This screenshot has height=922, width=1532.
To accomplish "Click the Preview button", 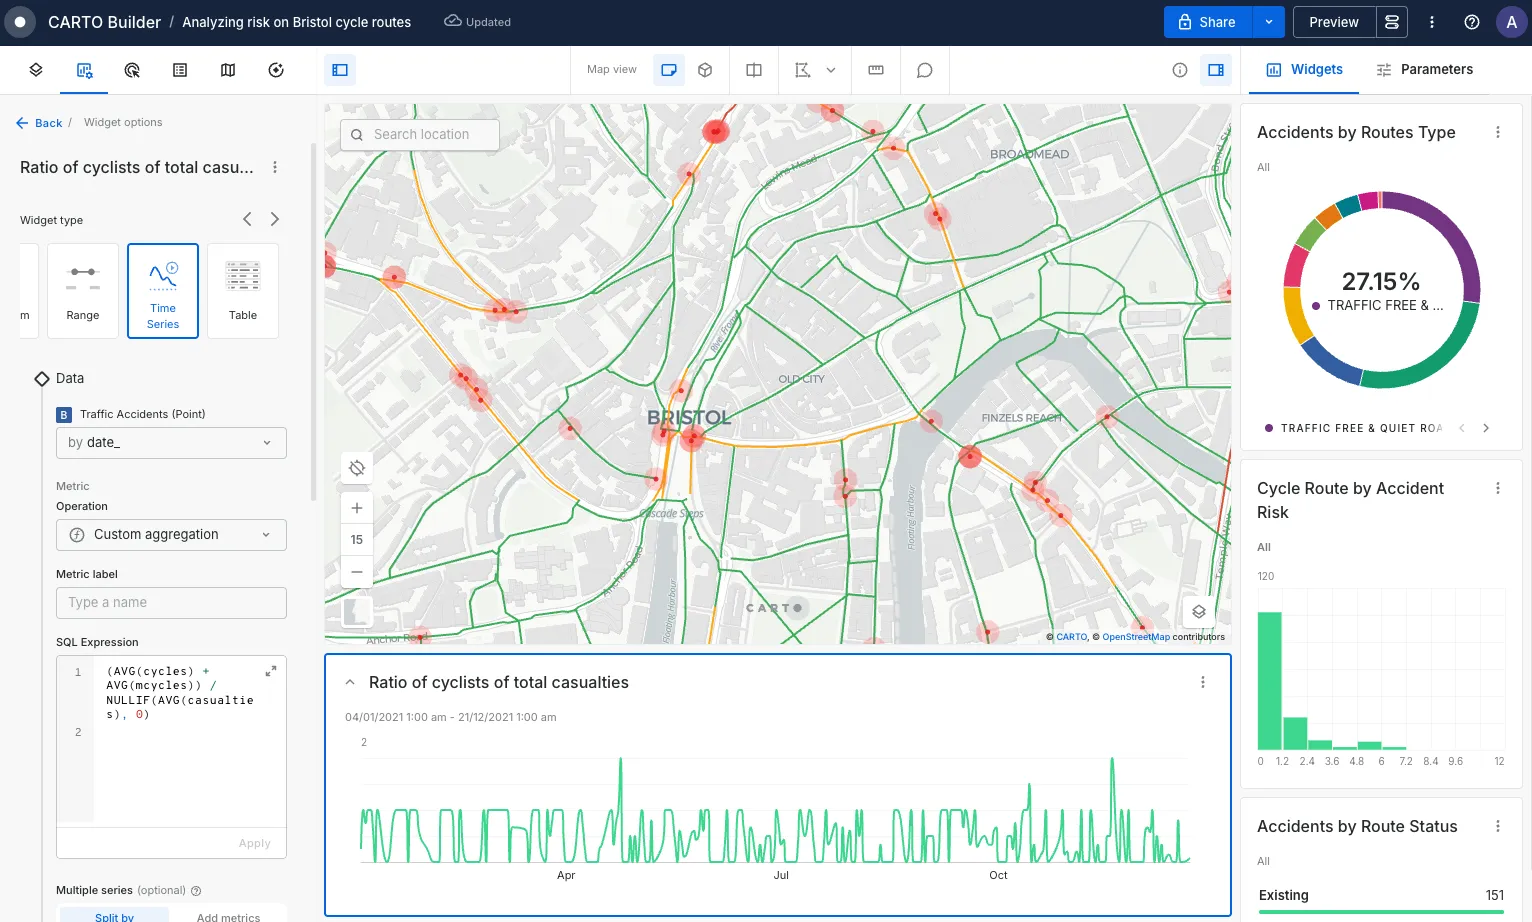I will (x=1333, y=22).
